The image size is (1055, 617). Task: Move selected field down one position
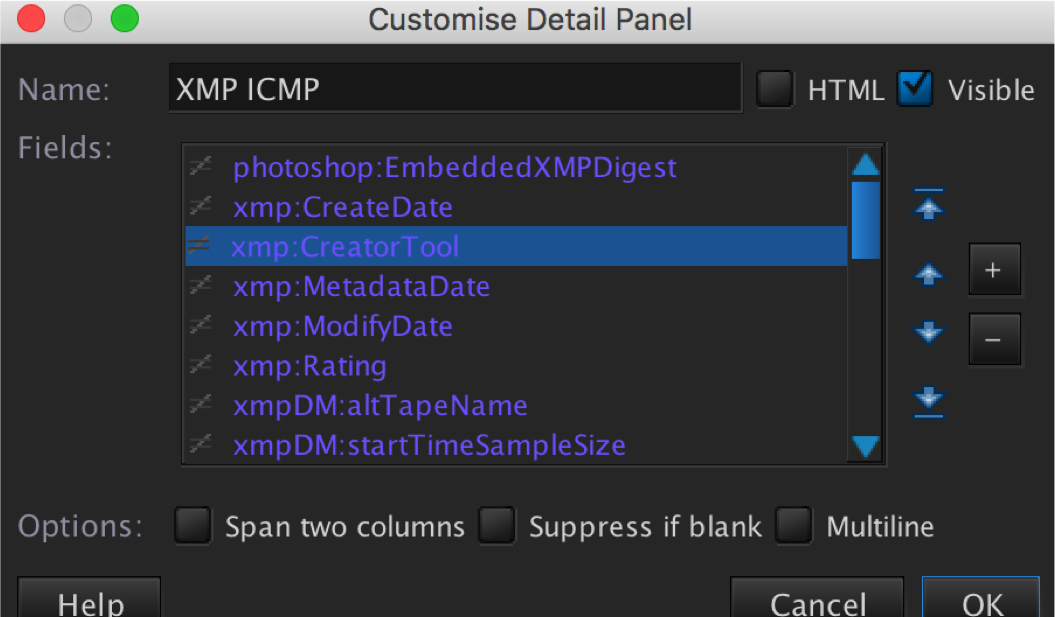pos(929,333)
